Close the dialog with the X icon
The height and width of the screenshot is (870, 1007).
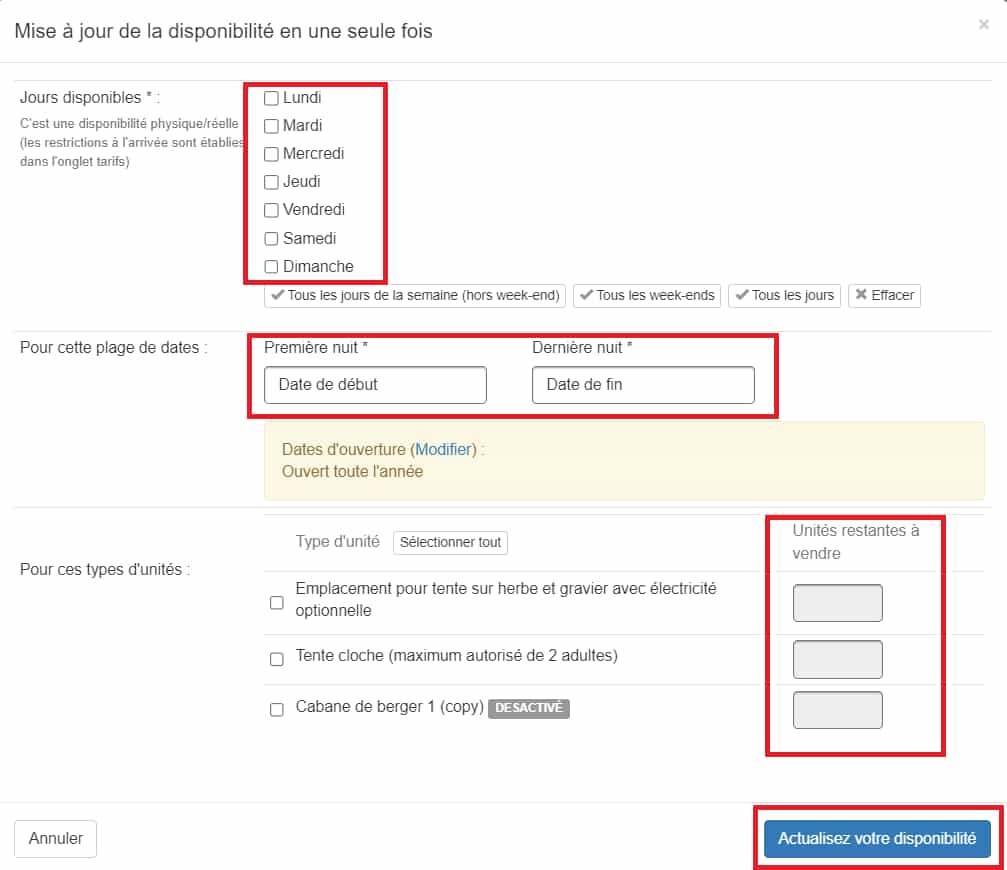pyautogui.click(x=983, y=24)
